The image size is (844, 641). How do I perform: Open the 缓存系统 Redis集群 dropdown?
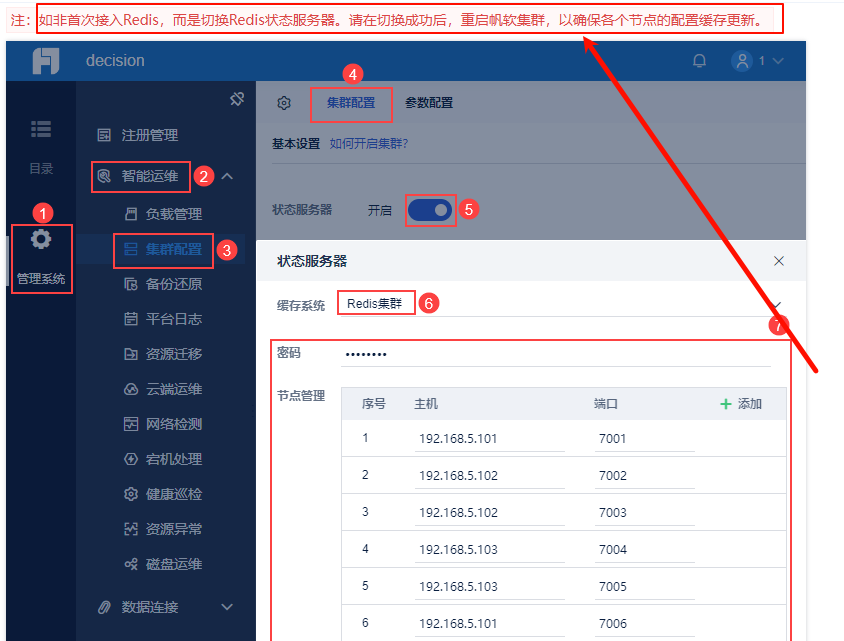point(560,304)
